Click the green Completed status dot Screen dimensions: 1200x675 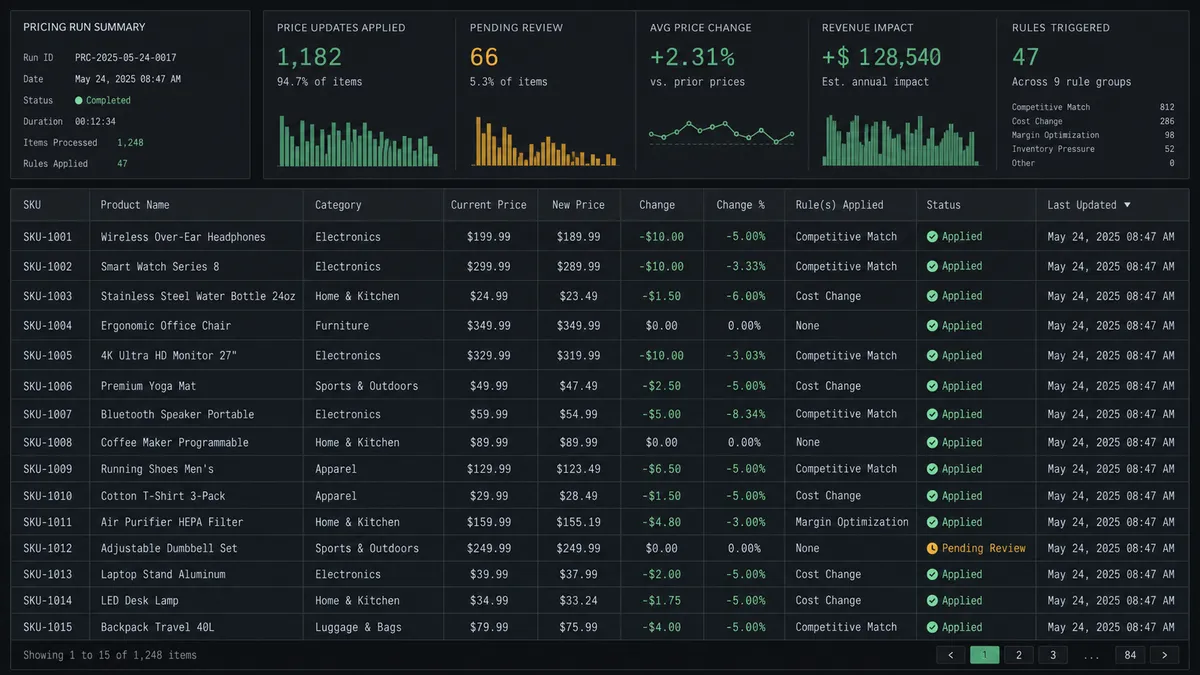click(79, 101)
